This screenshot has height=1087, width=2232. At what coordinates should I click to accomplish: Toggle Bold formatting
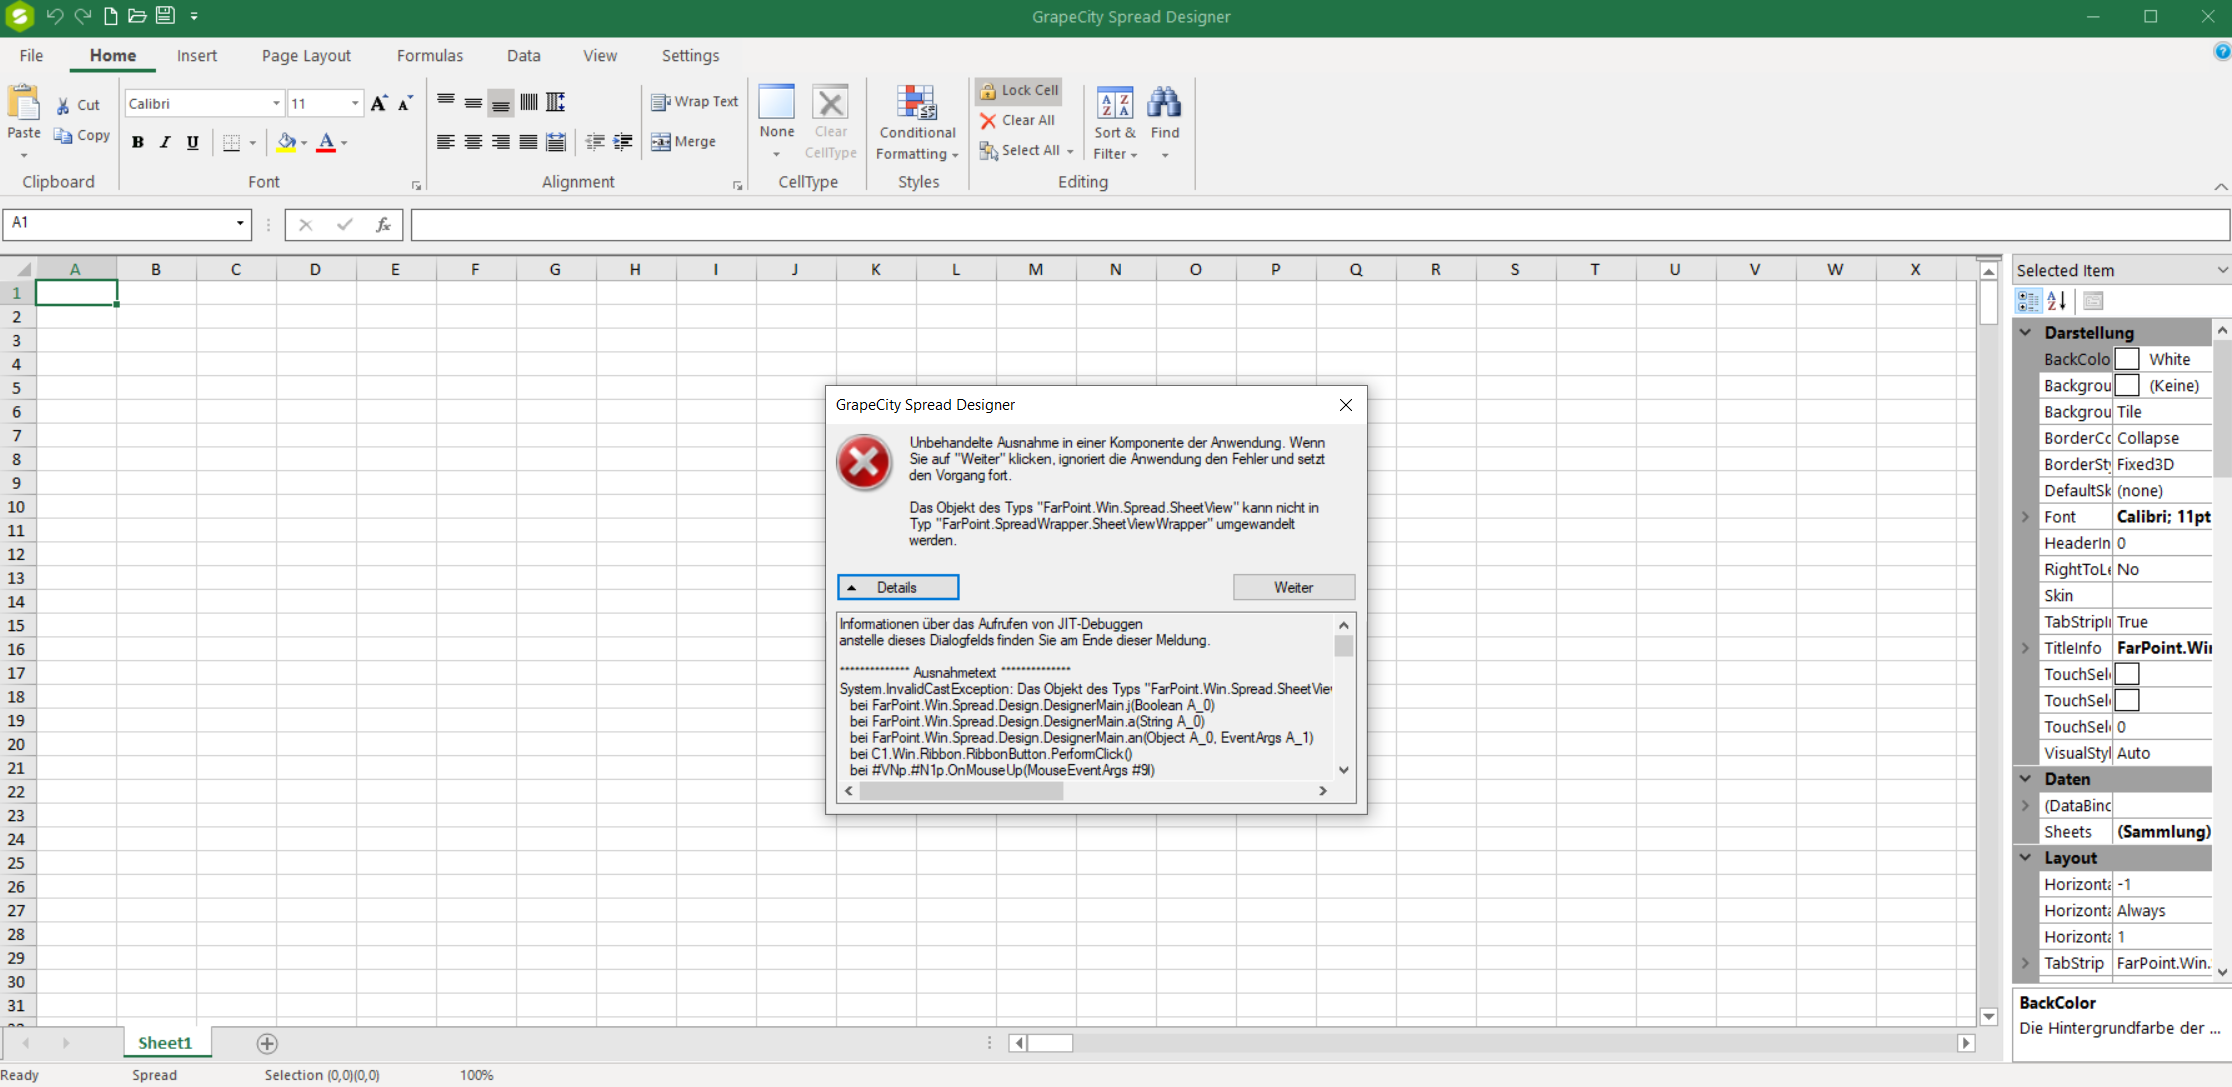click(x=138, y=142)
